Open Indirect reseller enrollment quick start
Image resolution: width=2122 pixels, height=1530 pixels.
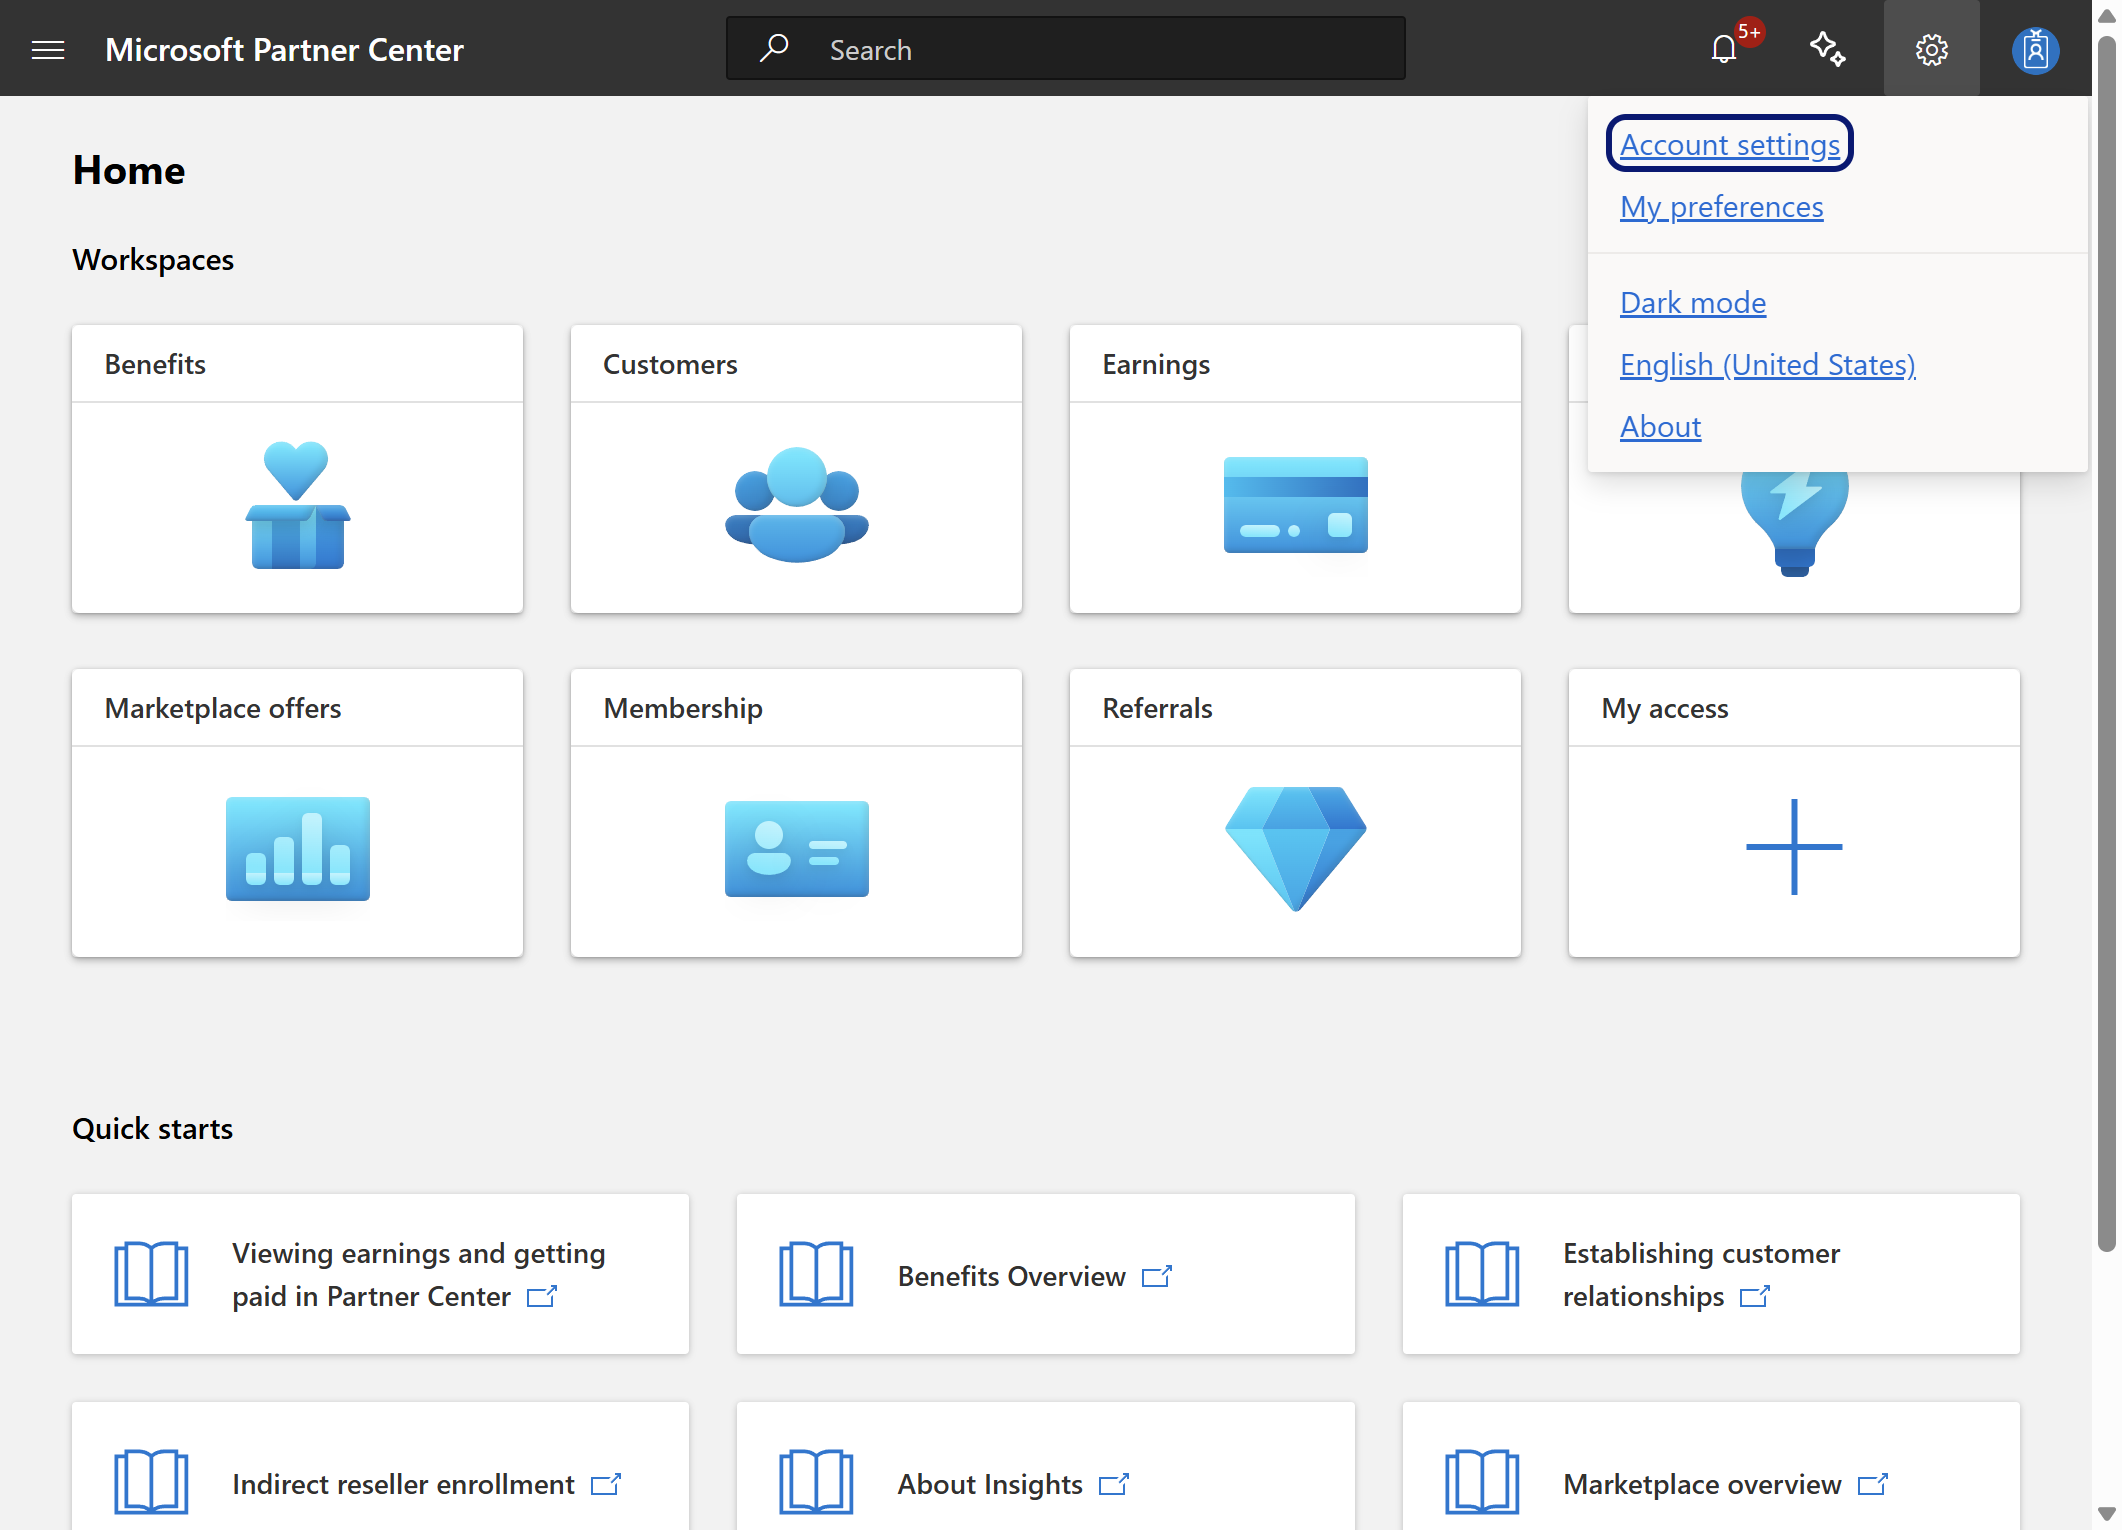pos(380,1466)
